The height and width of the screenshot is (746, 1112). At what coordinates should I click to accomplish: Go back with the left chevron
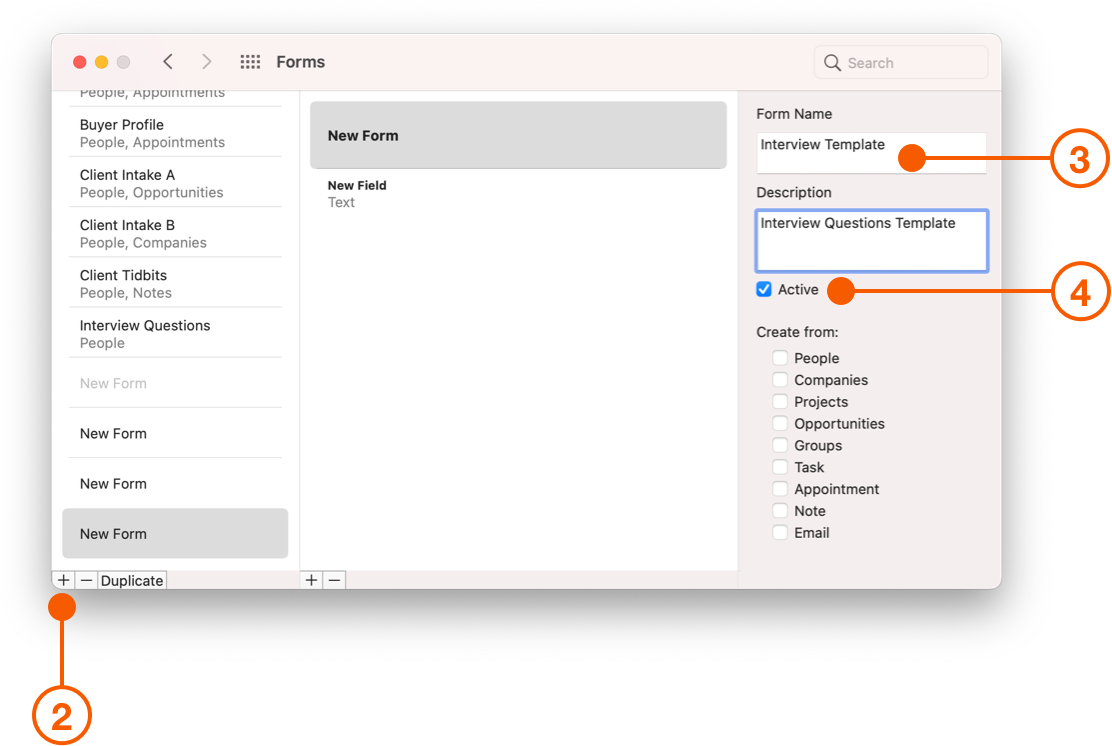[168, 62]
